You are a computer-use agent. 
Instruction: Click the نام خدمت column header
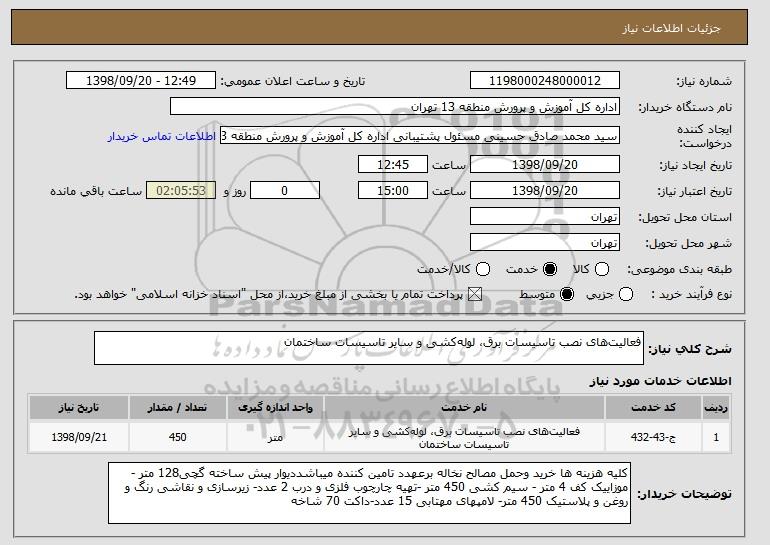click(x=464, y=408)
